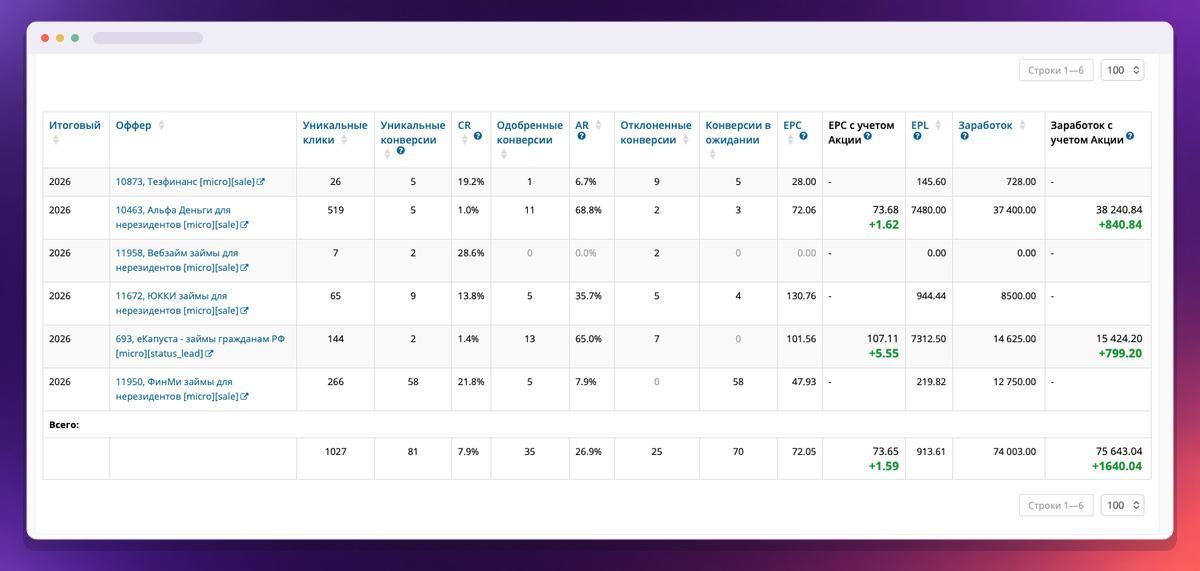Open the help tooltip for Уникальные конверсии
This screenshot has height=571, width=1200.
click(x=400, y=151)
